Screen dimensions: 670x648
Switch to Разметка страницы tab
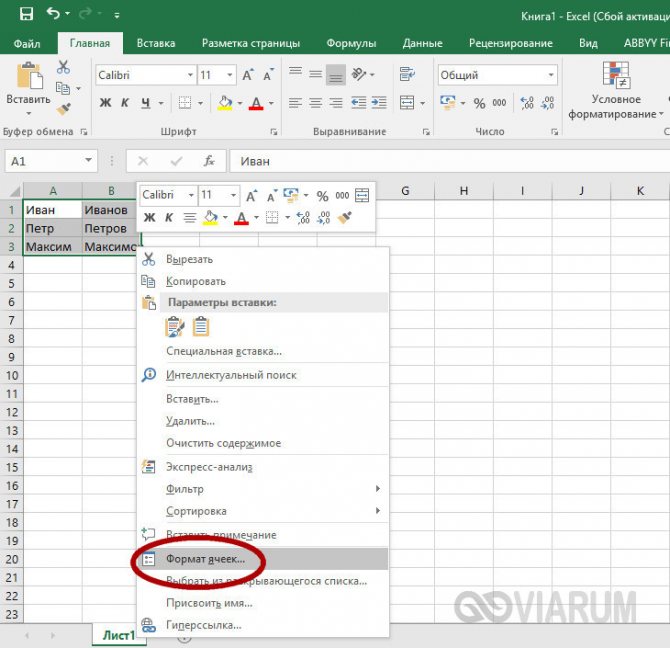pyautogui.click(x=251, y=44)
